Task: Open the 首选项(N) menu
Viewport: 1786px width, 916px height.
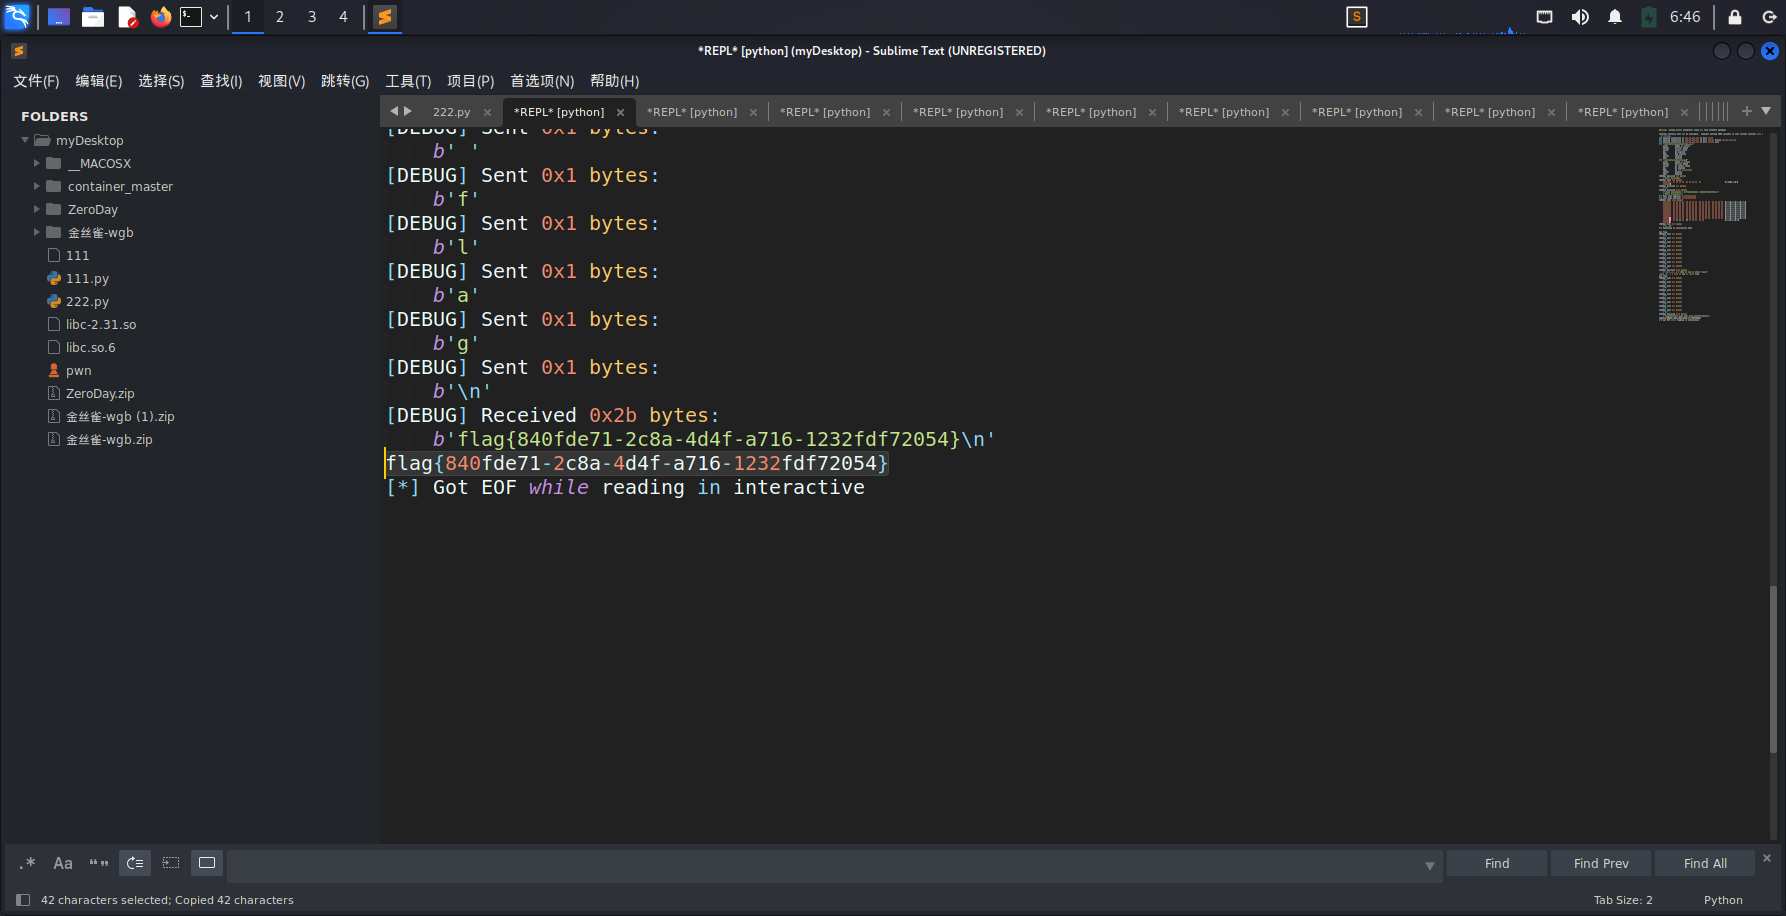Action: click(542, 81)
